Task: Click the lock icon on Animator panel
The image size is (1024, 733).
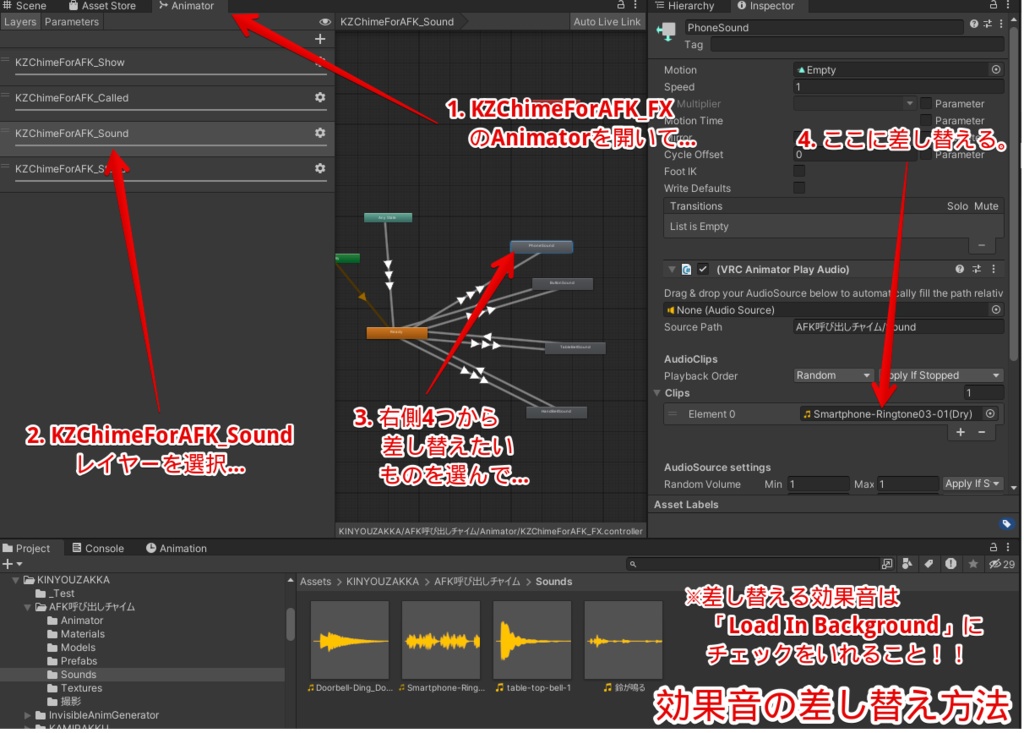Action: coord(621,5)
